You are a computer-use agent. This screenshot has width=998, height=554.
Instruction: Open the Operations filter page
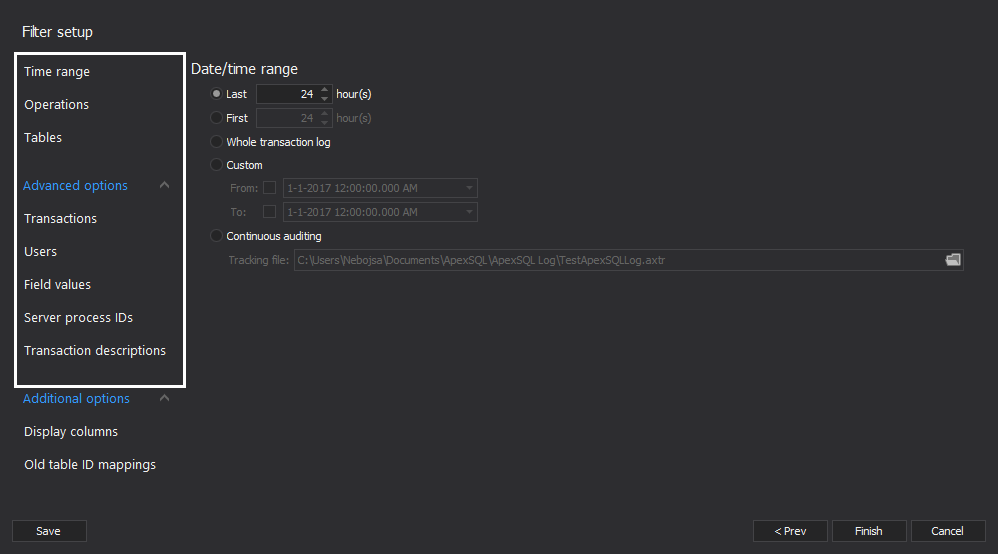click(56, 104)
